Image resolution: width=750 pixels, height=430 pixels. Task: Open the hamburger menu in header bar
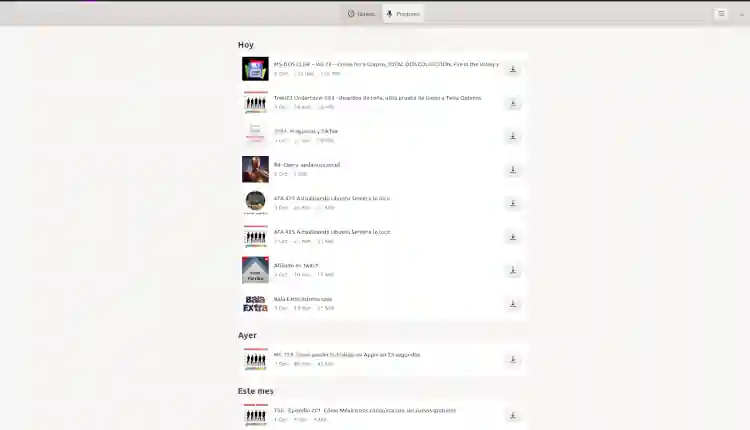click(721, 14)
